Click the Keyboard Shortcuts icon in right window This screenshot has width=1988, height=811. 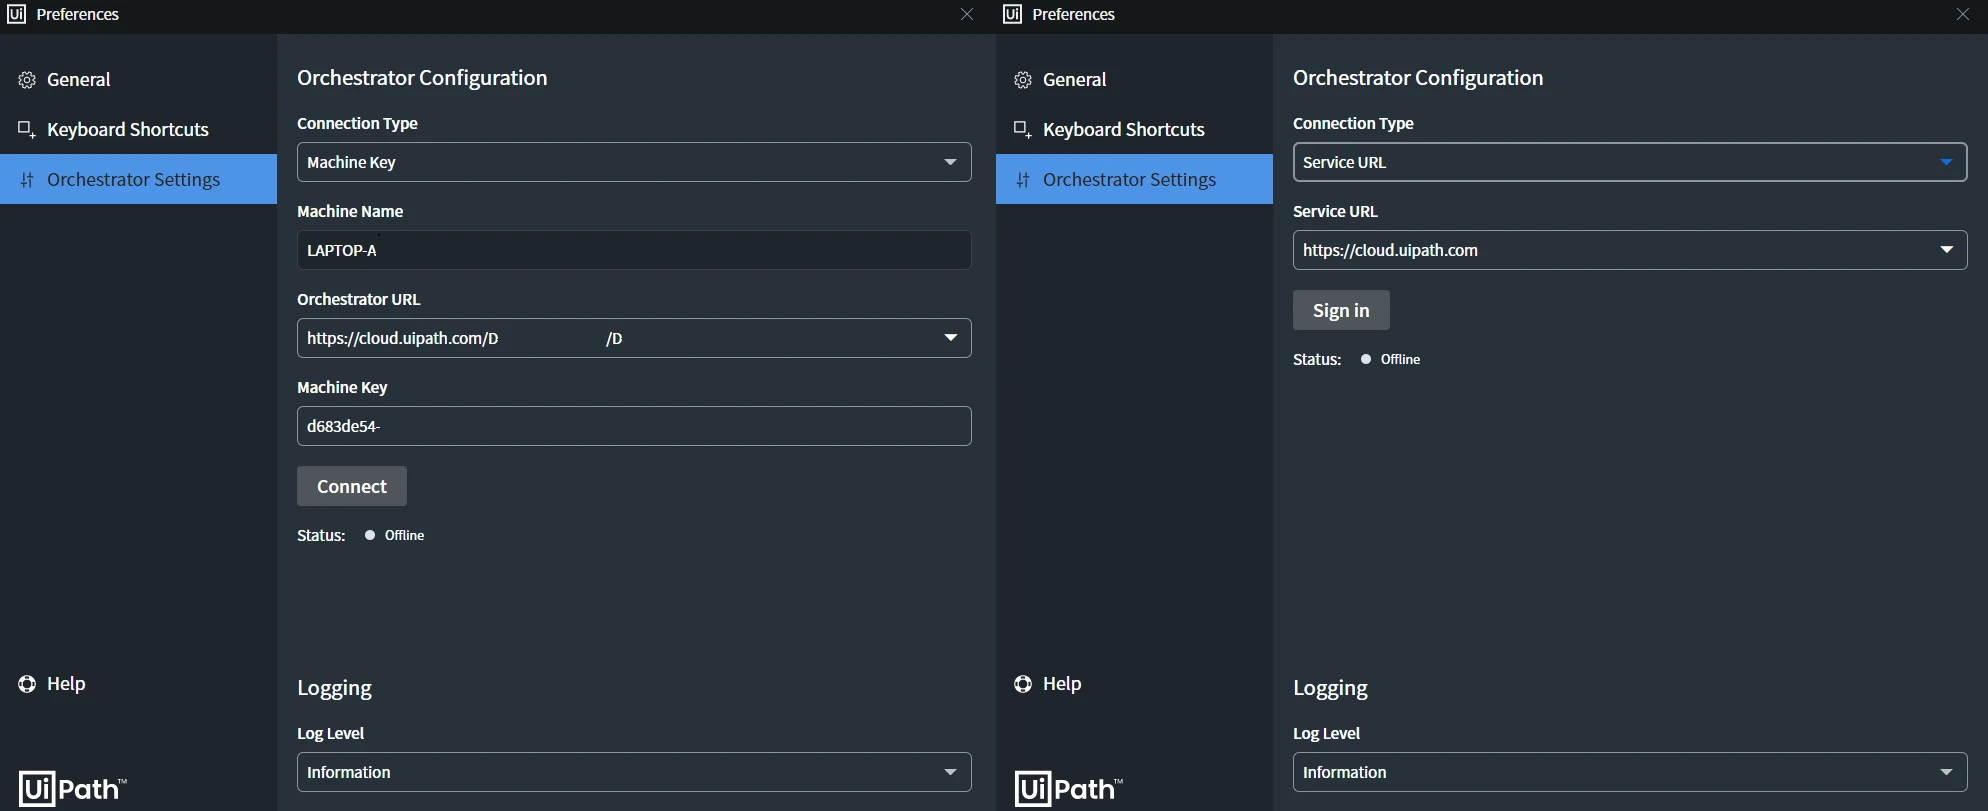point(1023,130)
